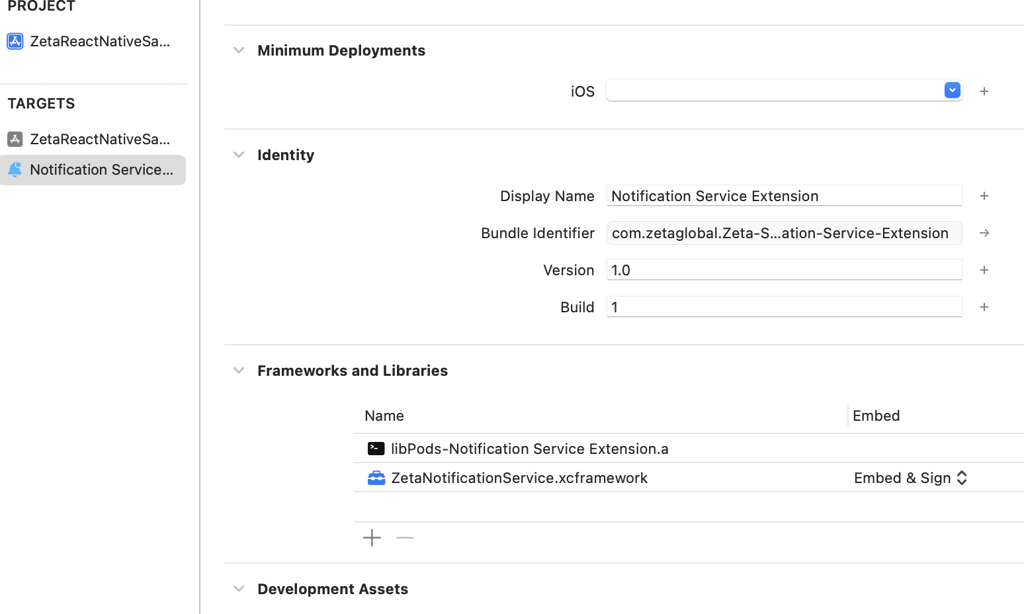Viewport: 1024px width, 614px height.
Task: Edit the Display Name field
Action: [x=784, y=196]
